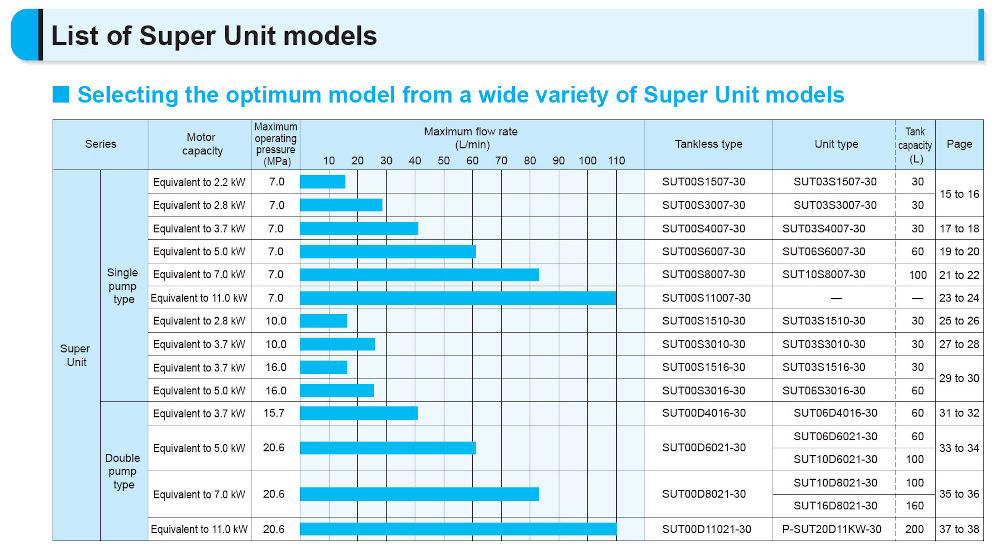
Task: Click the page reference 37 to 38
Action: coord(959,529)
